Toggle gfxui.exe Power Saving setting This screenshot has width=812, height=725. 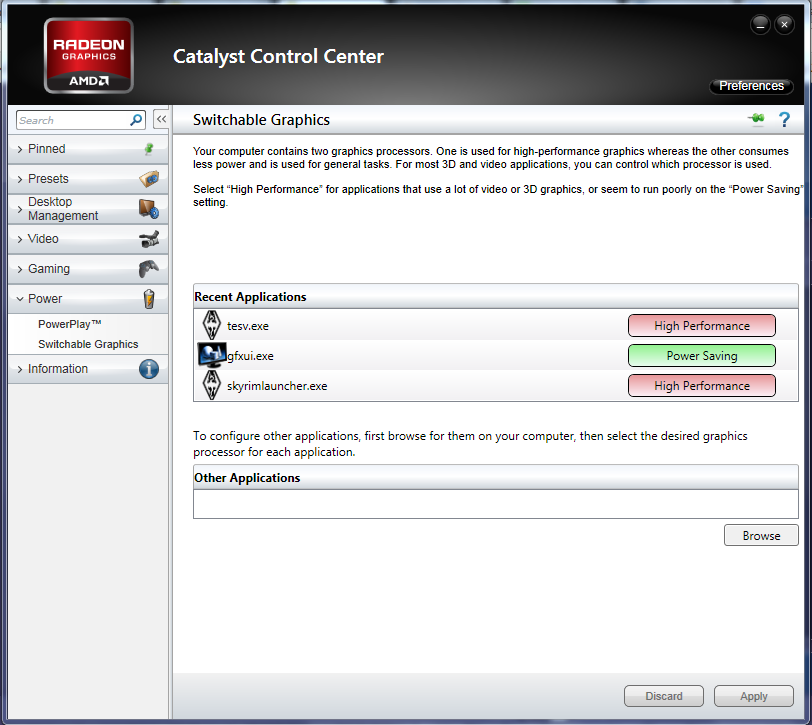[702, 356]
